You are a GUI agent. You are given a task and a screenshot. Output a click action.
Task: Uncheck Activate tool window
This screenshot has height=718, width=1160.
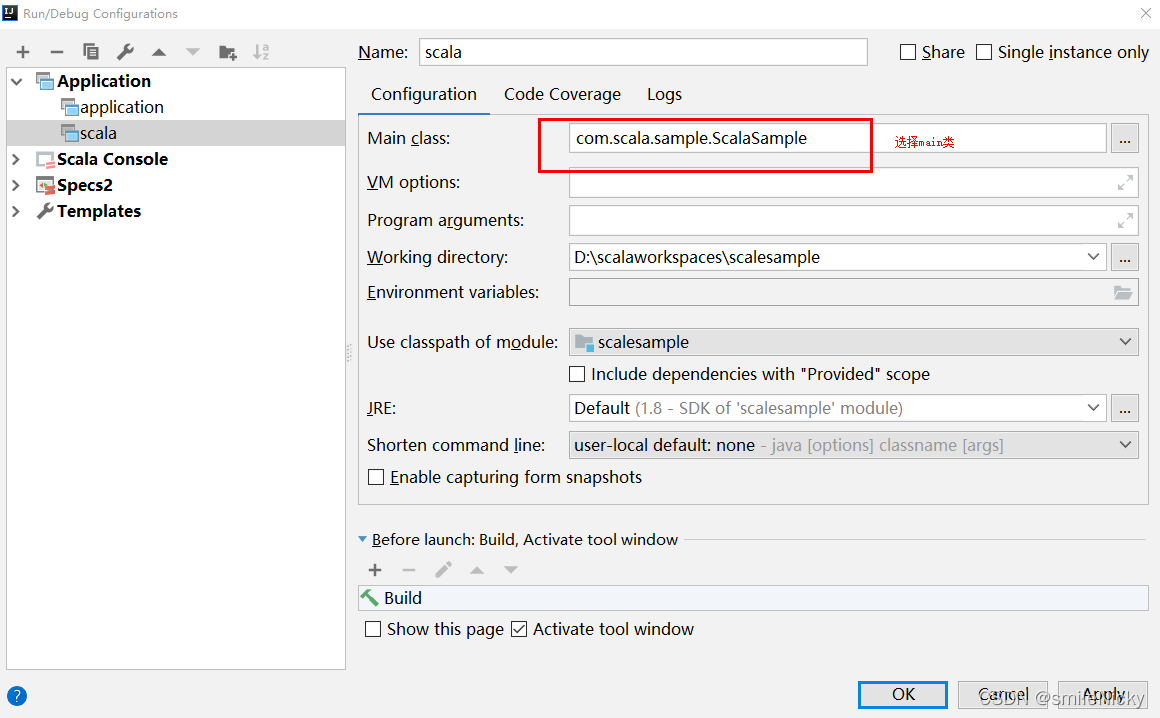pyautogui.click(x=519, y=629)
